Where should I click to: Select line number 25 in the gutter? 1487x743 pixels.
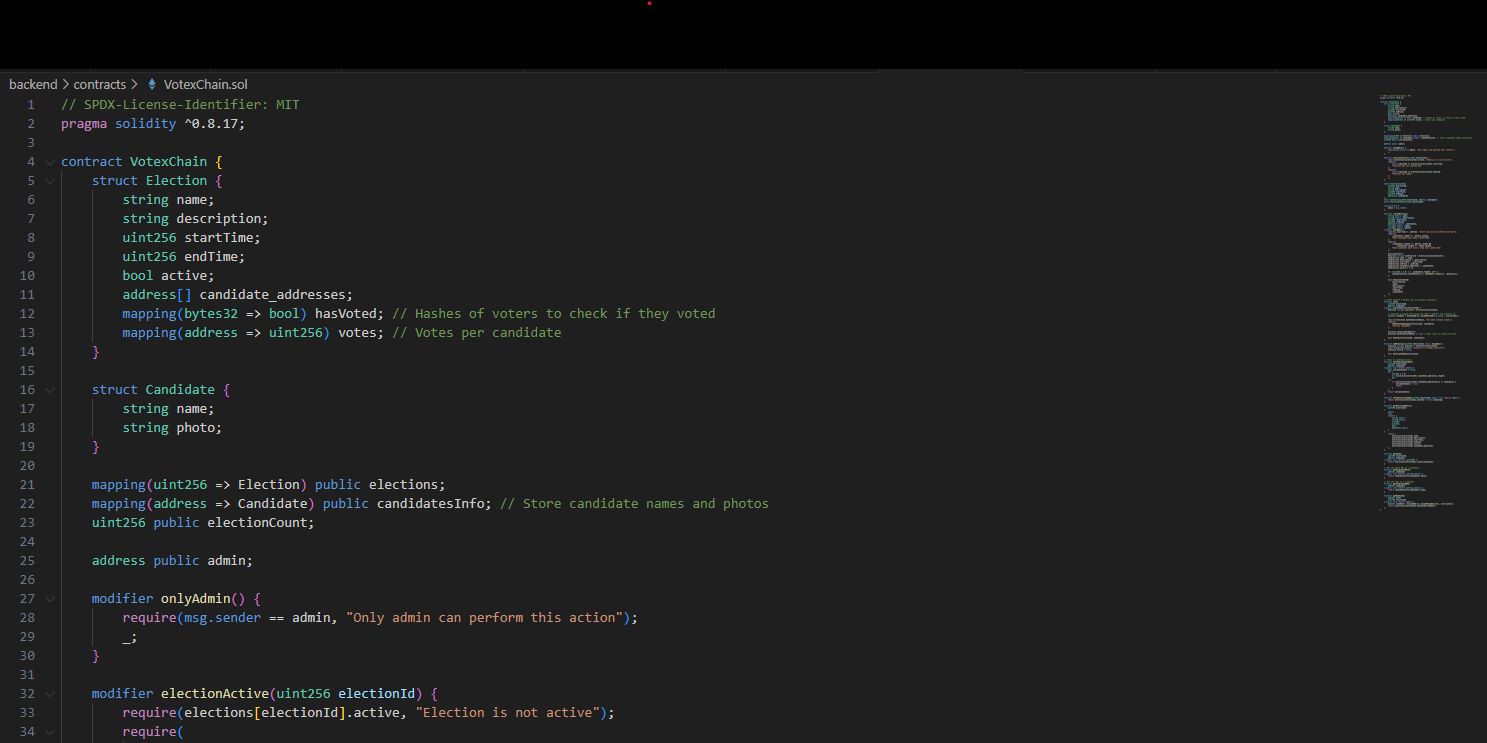click(x=27, y=561)
